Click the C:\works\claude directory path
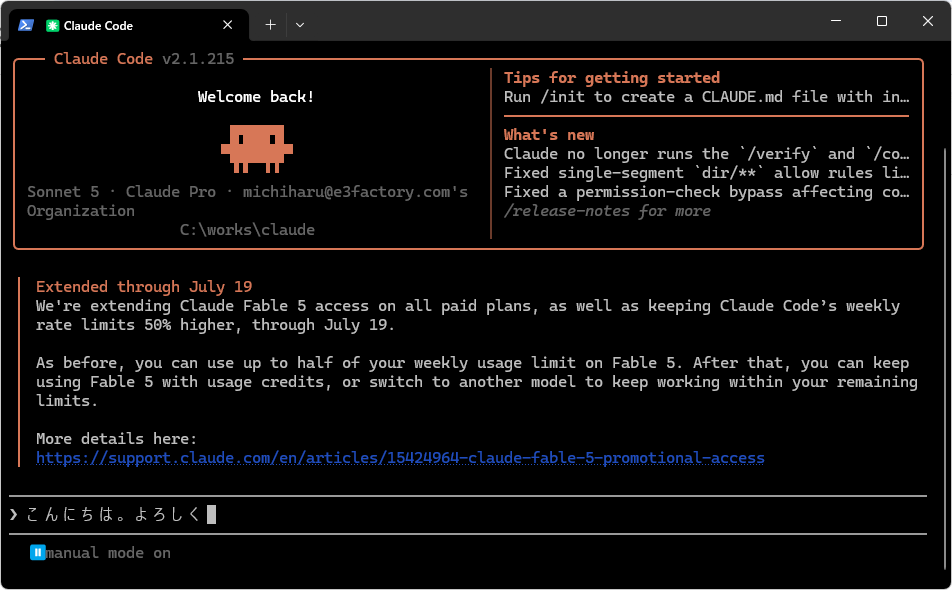Image resolution: width=952 pixels, height=590 pixels. coord(247,230)
